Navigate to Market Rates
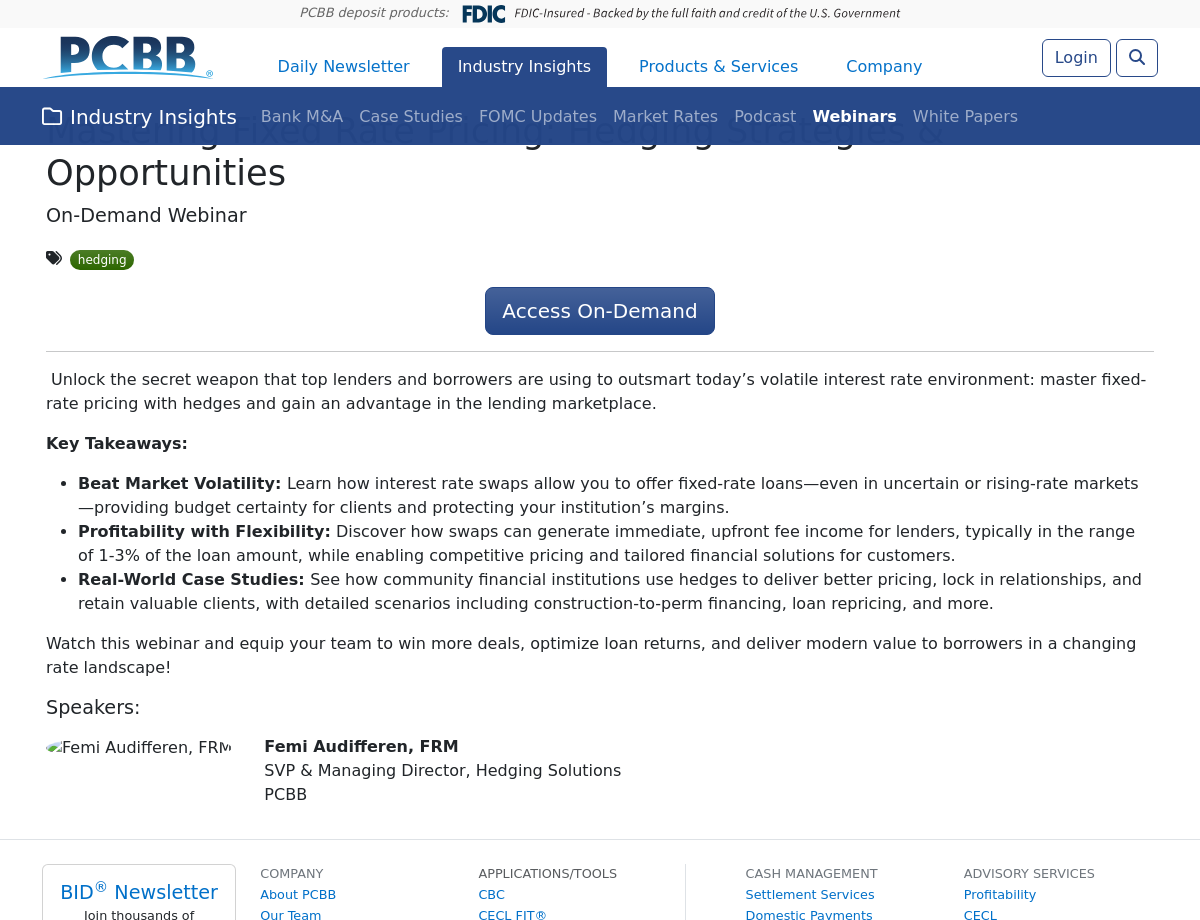Screen dimensions: 1200x920 (x=665, y=117)
